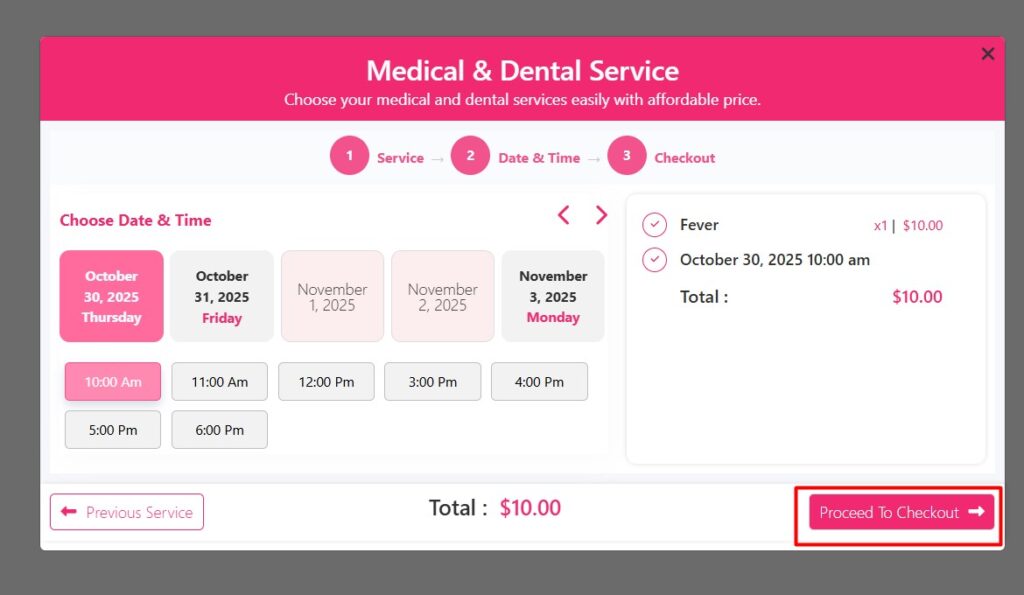Click the Checkout step 3 circle icon
The width and height of the screenshot is (1024, 595).
tap(627, 156)
